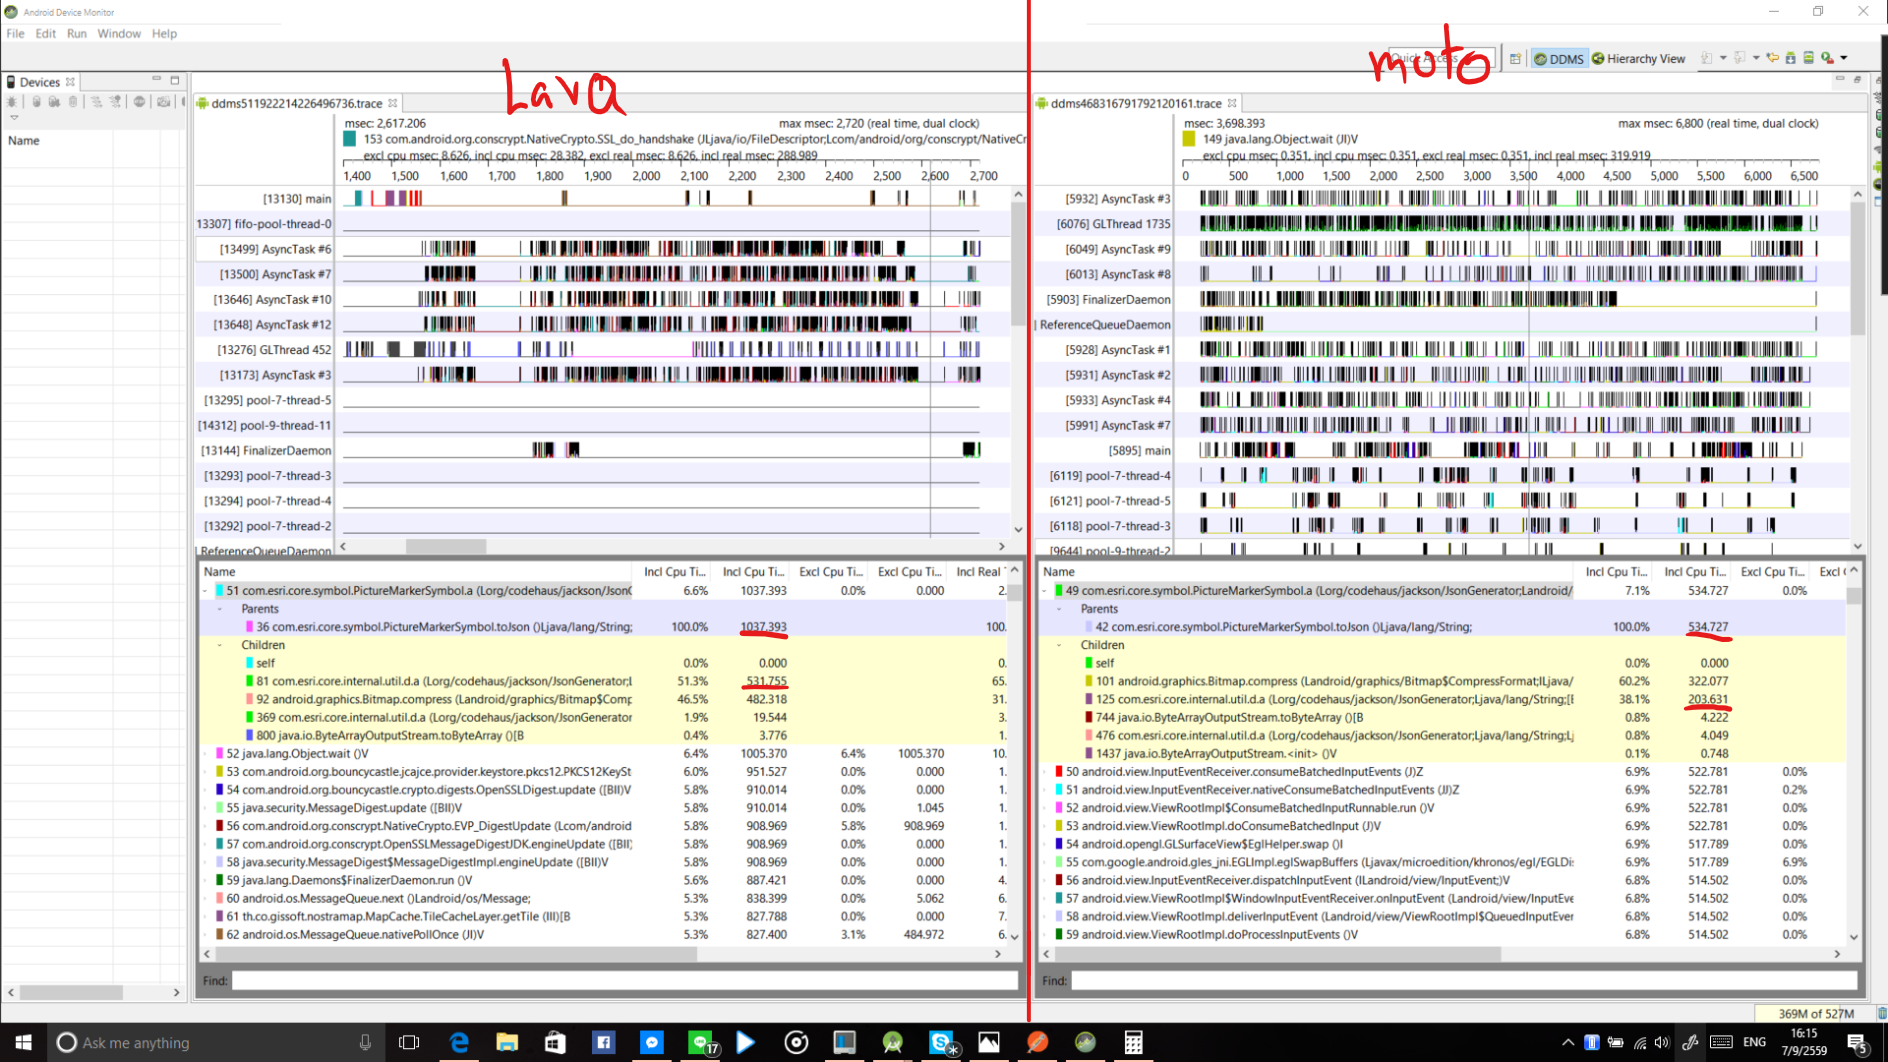The image size is (1888, 1062).
Task: Select 52 java.lang.Object.wait row in left trace
Action: [604, 754]
